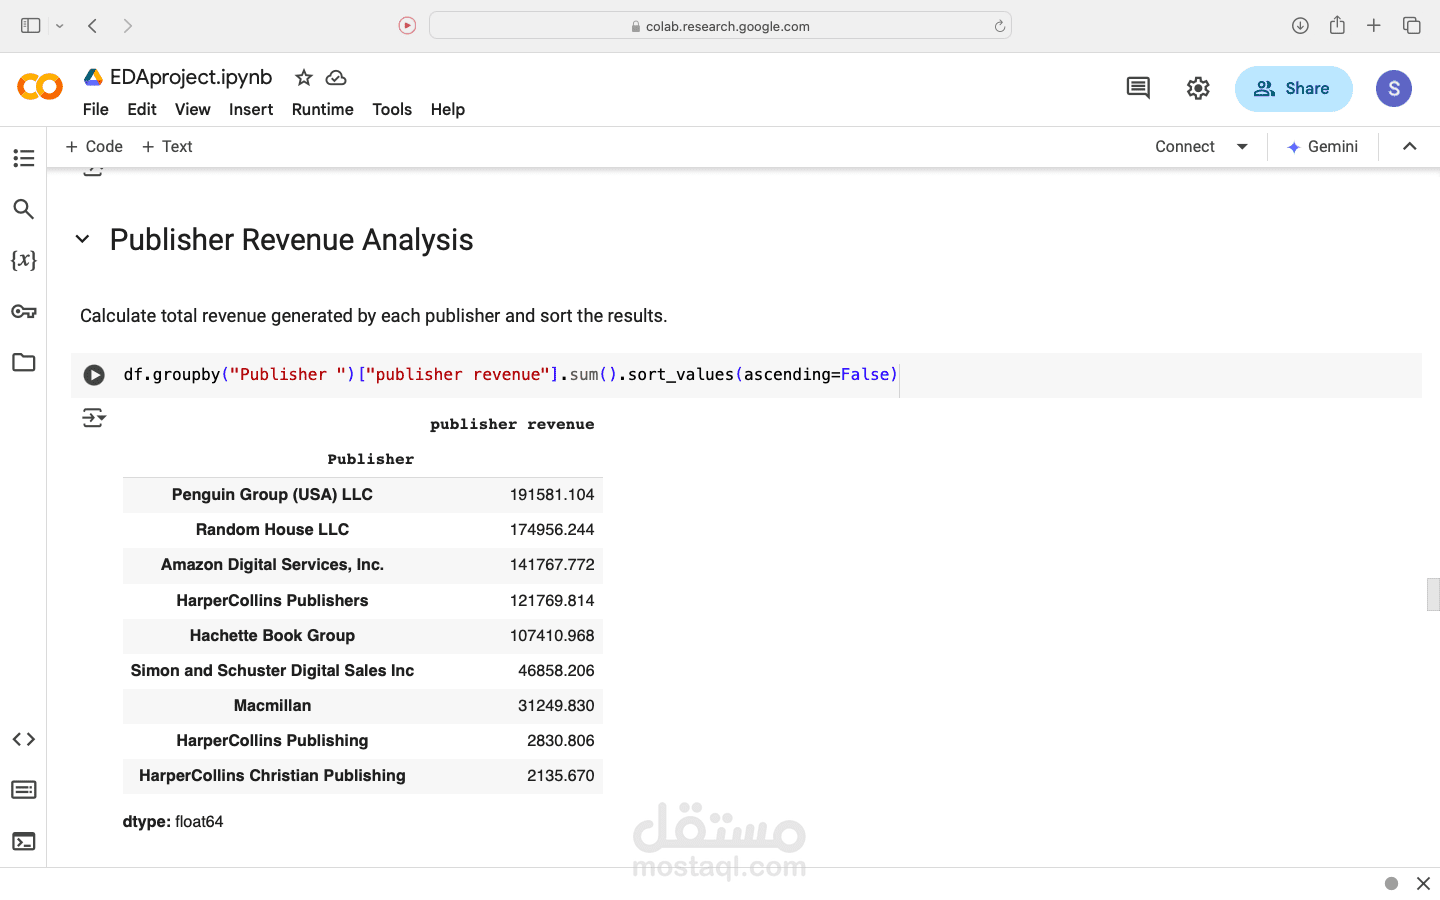Open the settings gear
The image size is (1440, 900).
(1198, 88)
